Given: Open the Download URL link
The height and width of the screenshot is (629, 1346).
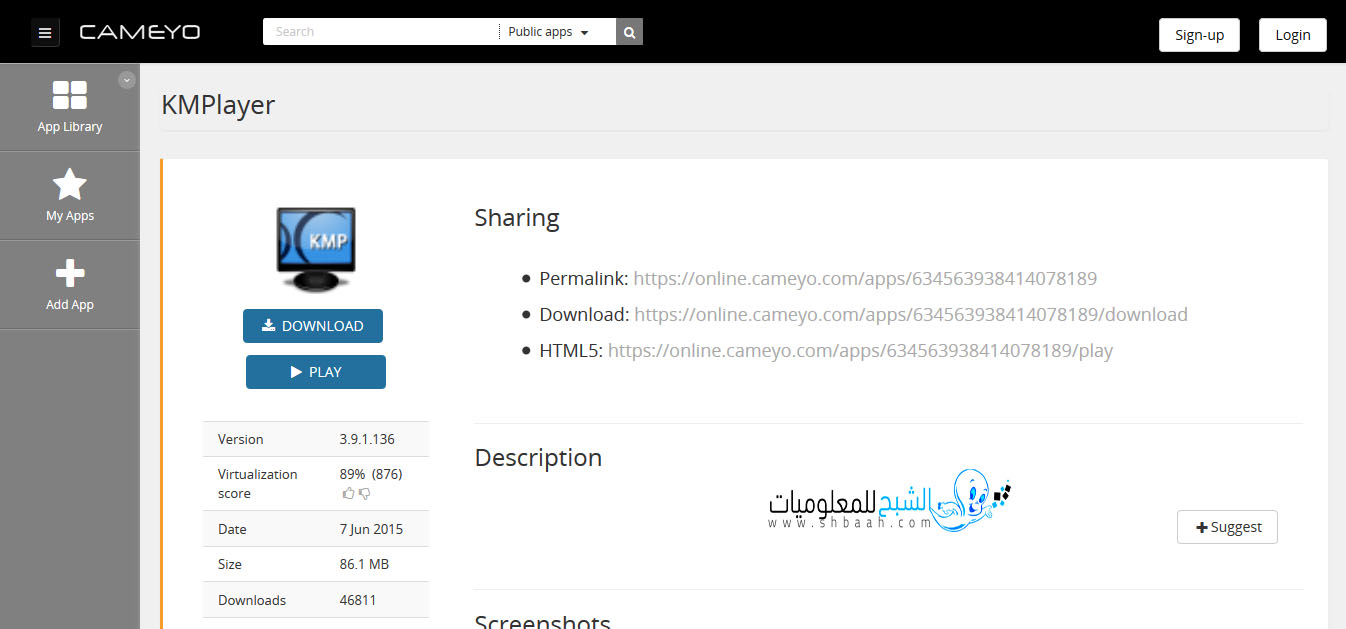Looking at the screenshot, I should [911, 314].
